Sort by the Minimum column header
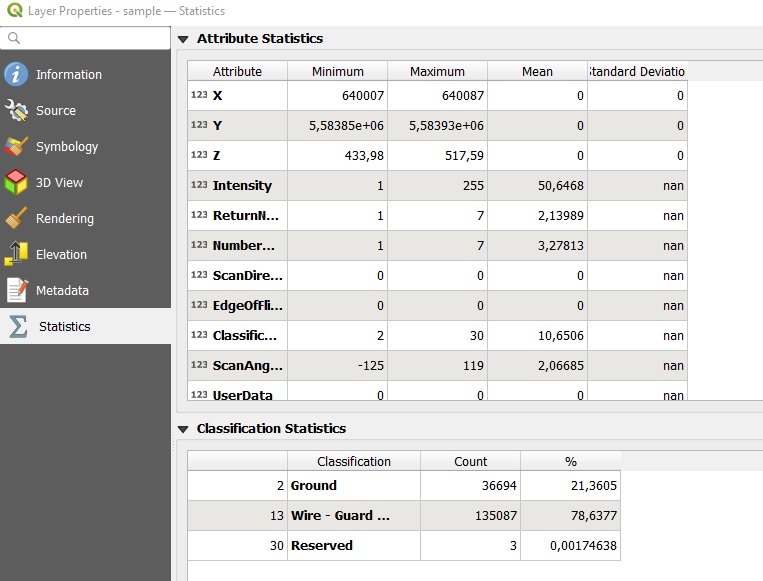763x581 pixels. click(337, 72)
